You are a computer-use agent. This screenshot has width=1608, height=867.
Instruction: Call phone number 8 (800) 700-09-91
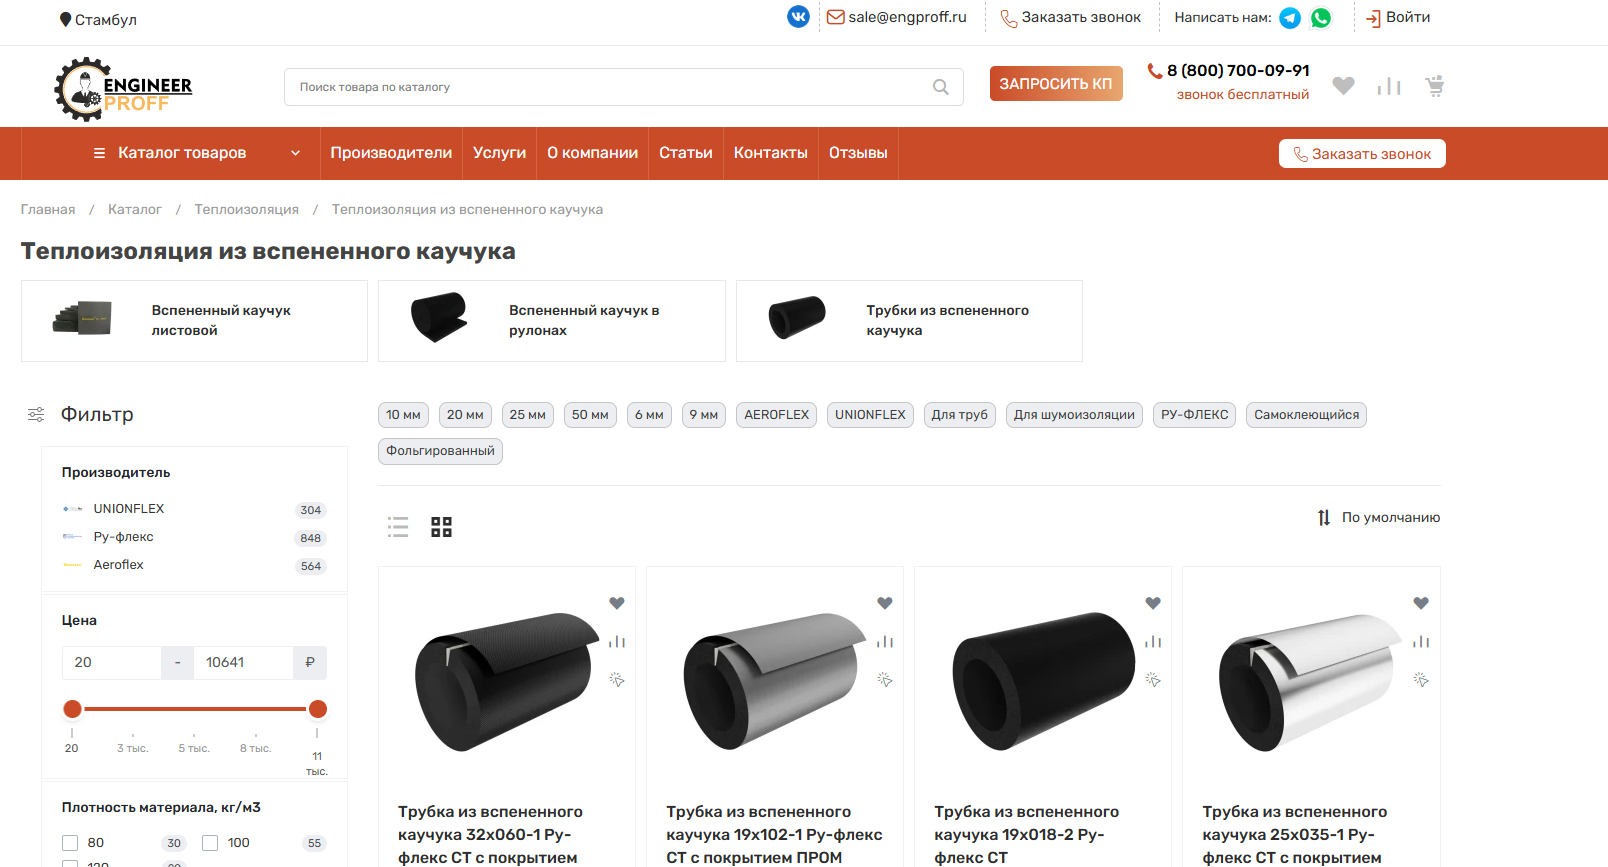[1238, 70]
